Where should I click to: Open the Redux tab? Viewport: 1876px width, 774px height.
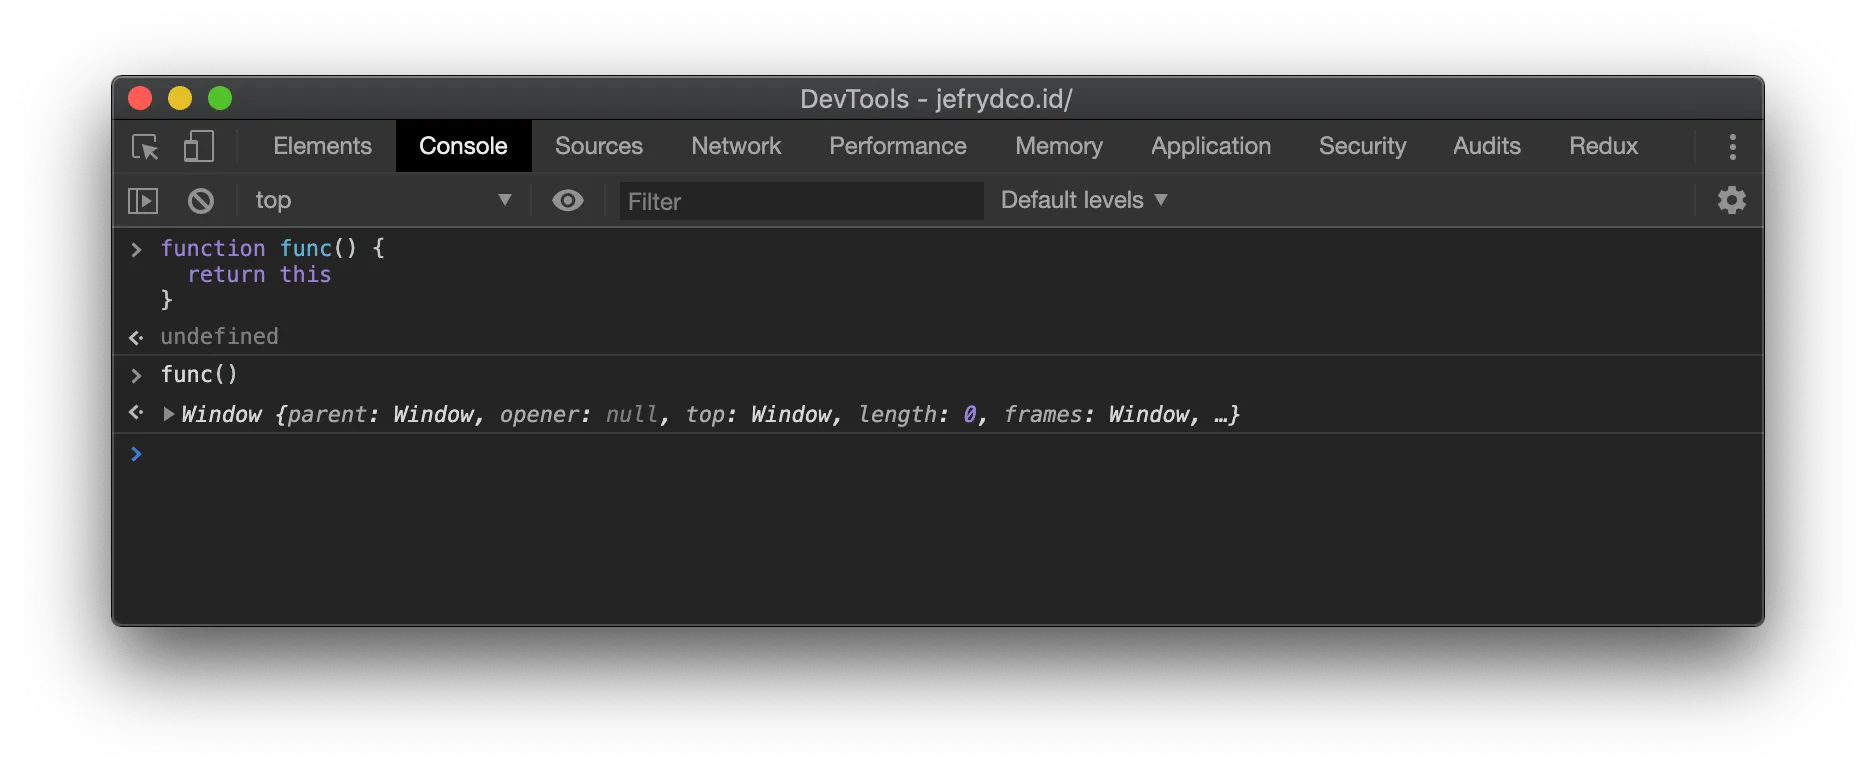point(1603,146)
